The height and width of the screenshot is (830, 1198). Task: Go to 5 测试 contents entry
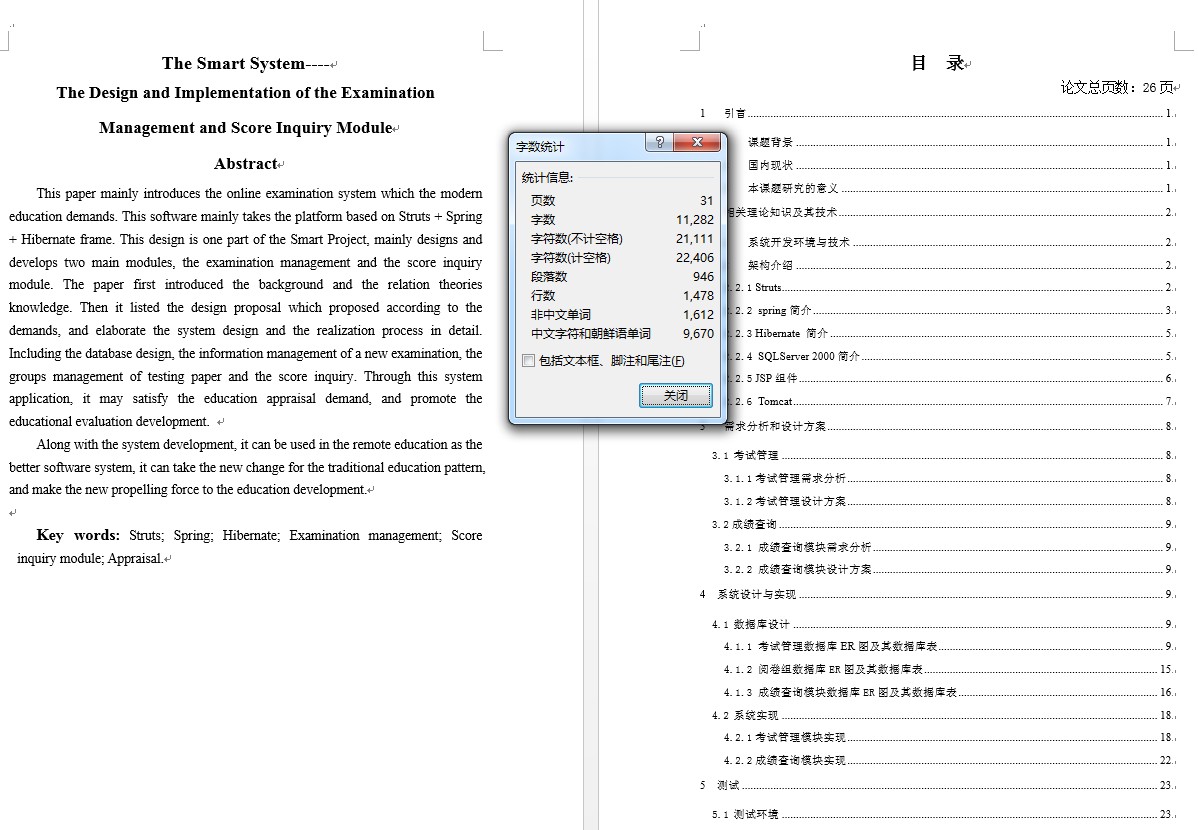(x=937, y=786)
